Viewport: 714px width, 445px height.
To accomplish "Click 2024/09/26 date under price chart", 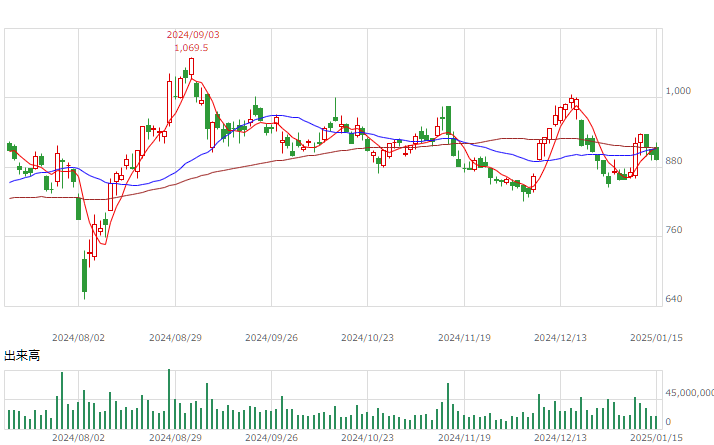I will click(271, 338).
